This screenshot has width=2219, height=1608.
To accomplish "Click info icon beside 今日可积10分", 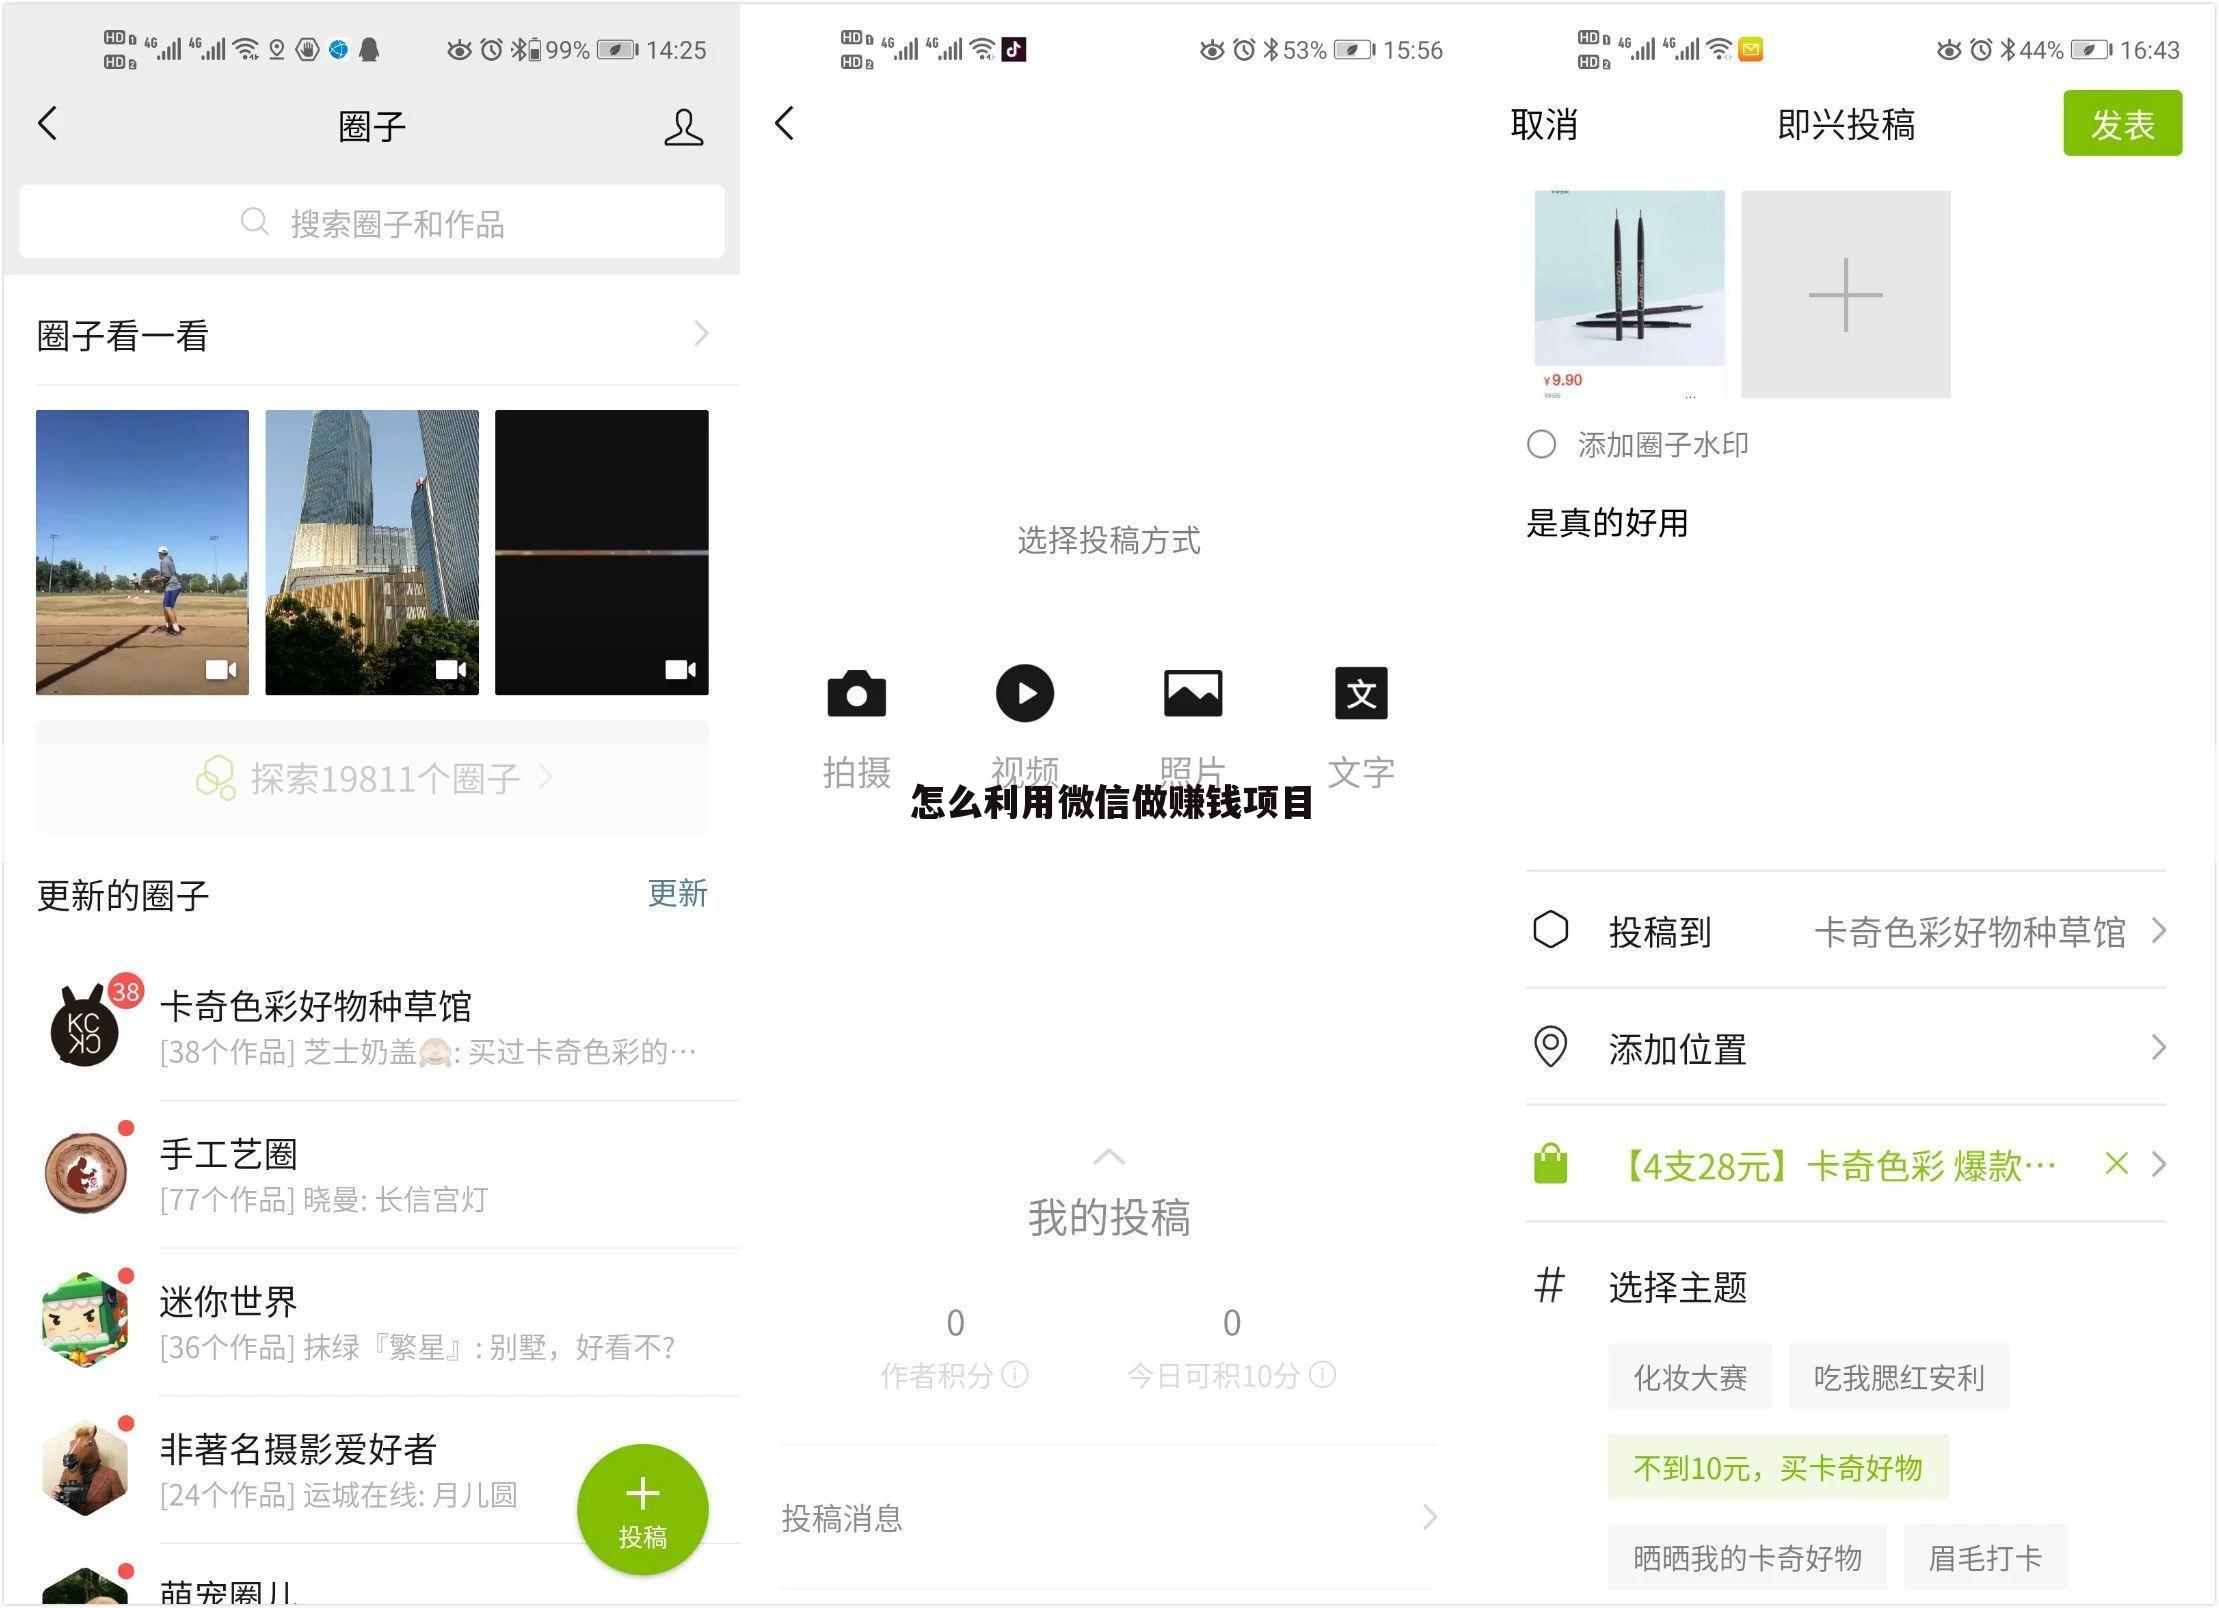I will click(1322, 1375).
